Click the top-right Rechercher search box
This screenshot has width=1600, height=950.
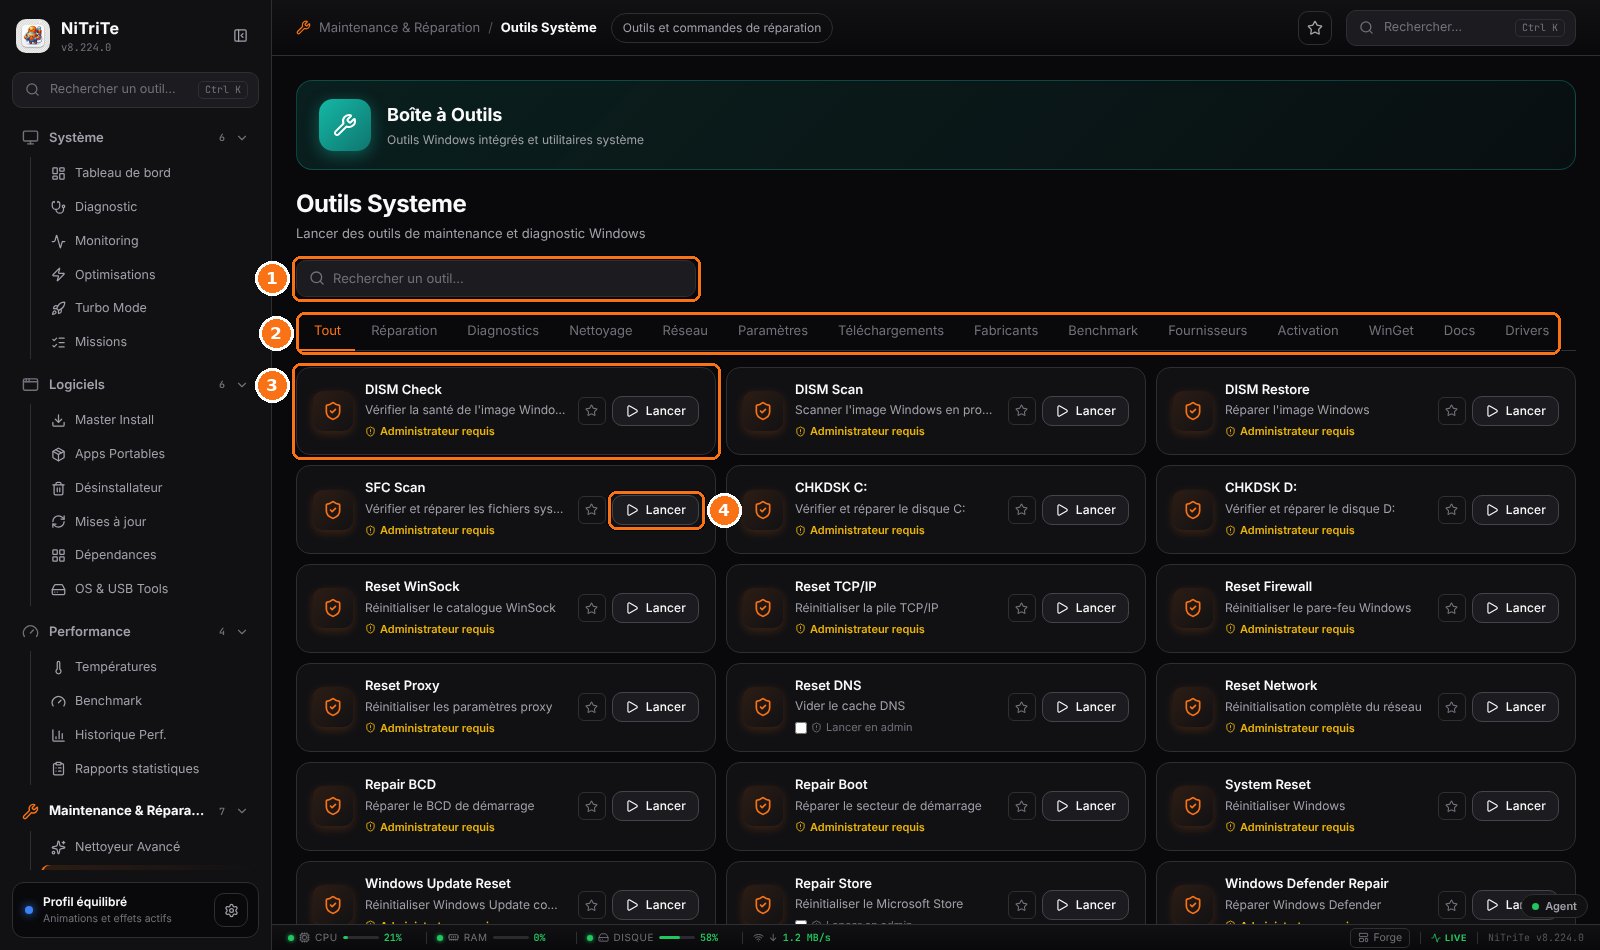(x=1461, y=28)
